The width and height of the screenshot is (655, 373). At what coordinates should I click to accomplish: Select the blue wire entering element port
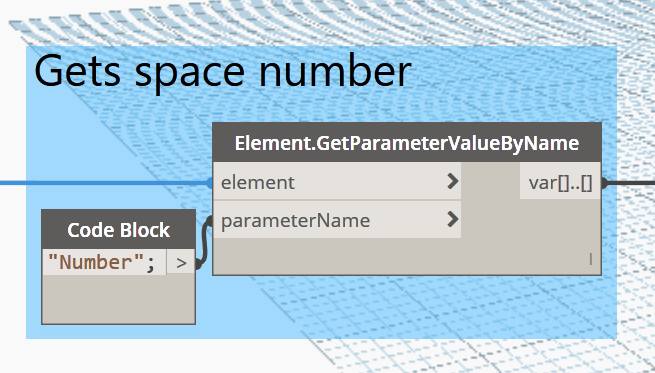click(104, 183)
